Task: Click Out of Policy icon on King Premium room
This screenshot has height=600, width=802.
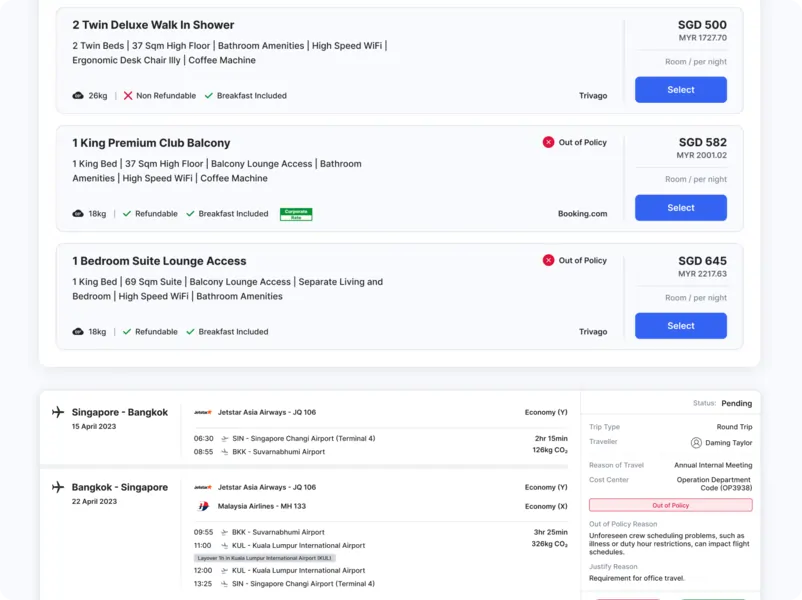Action: tap(548, 142)
